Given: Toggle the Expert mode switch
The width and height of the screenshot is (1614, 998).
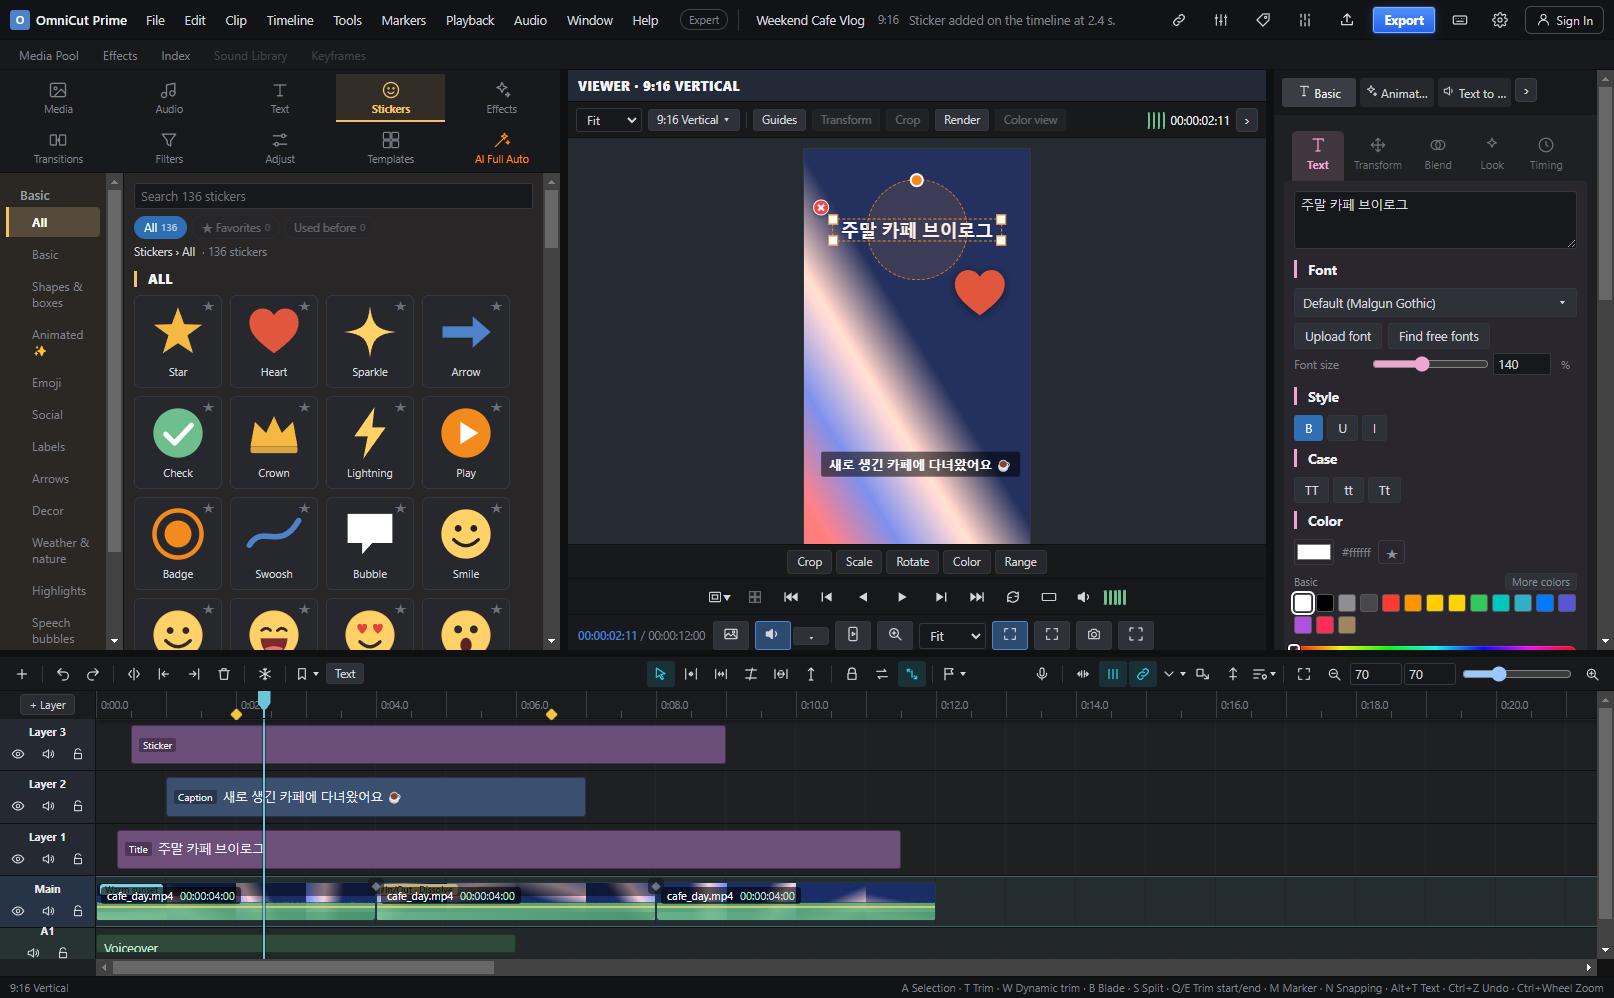Looking at the screenshot, I should tap(704, 20).
